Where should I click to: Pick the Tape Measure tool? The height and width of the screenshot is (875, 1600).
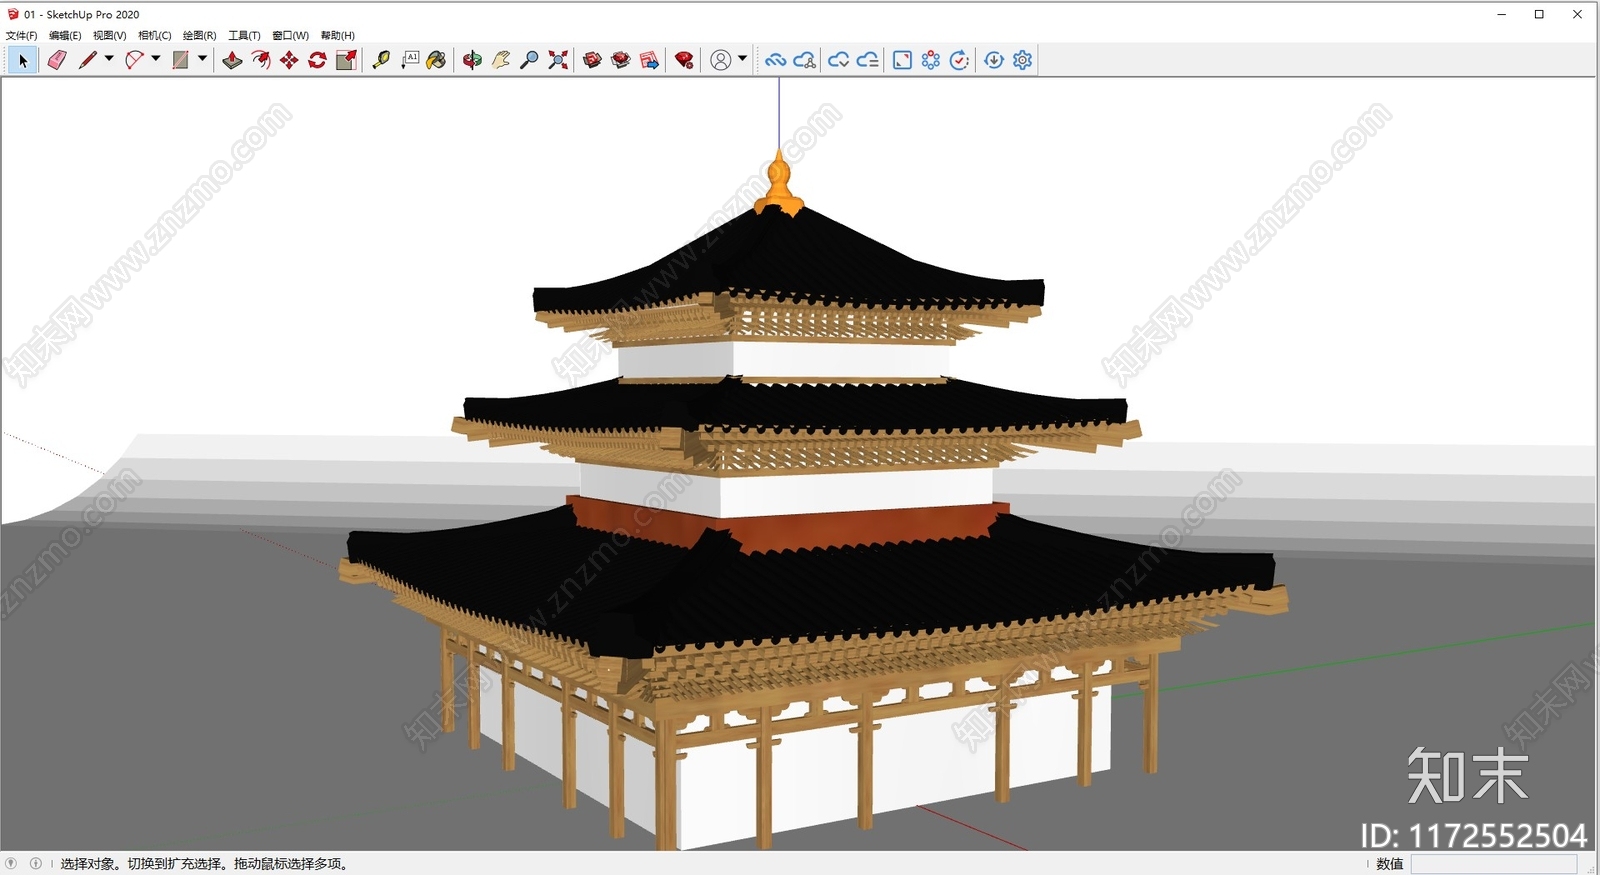coord(381,60)
